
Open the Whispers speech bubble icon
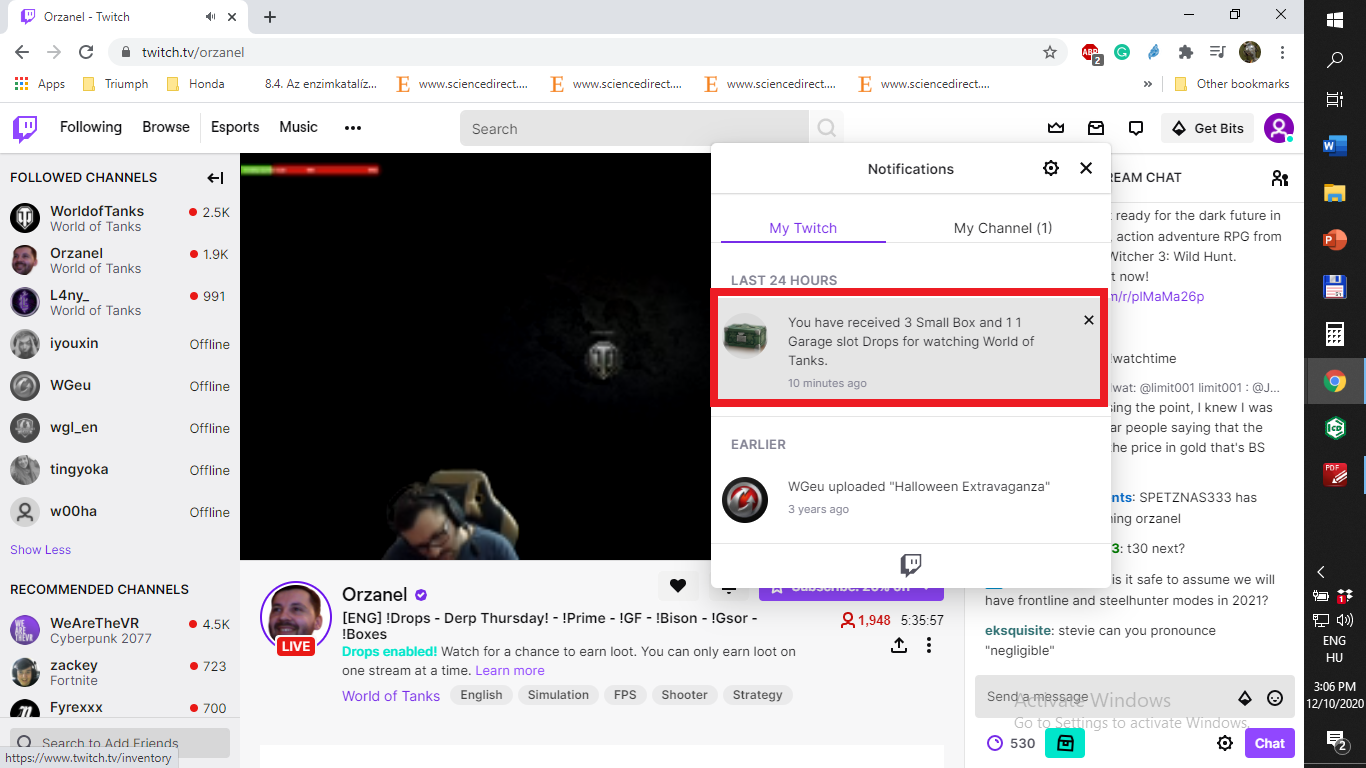[x=1136, y=128]
